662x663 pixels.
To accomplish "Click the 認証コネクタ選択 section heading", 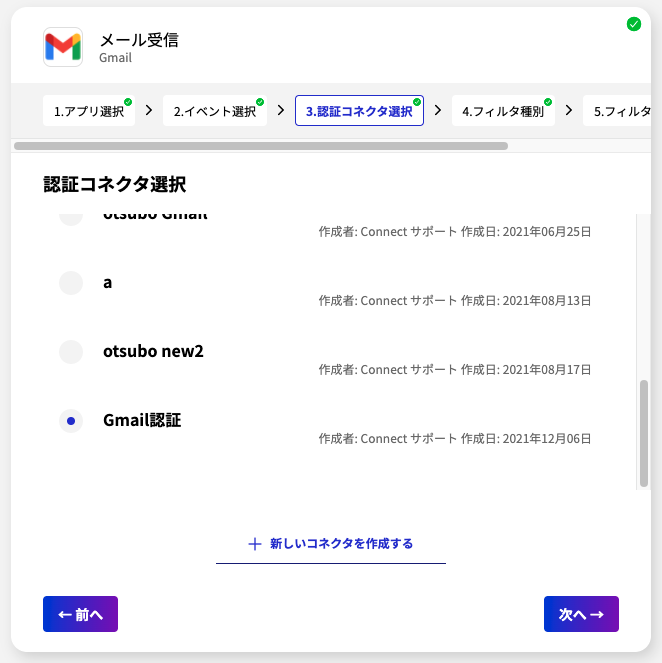I will point(115,184).
